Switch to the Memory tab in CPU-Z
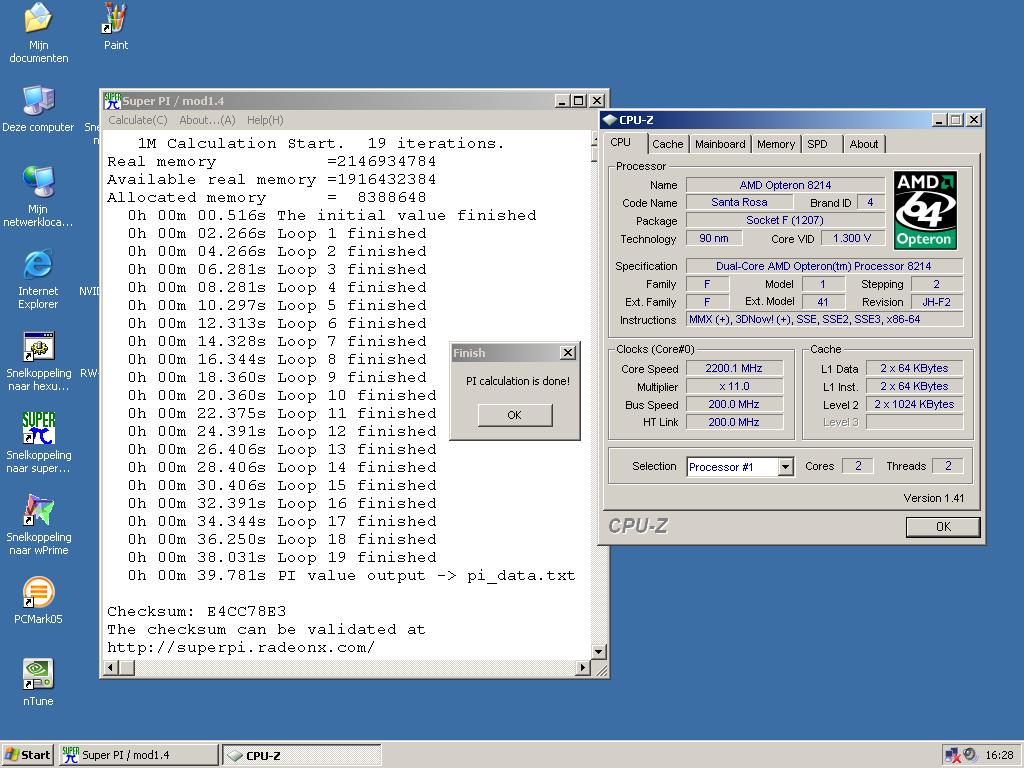 776,144
